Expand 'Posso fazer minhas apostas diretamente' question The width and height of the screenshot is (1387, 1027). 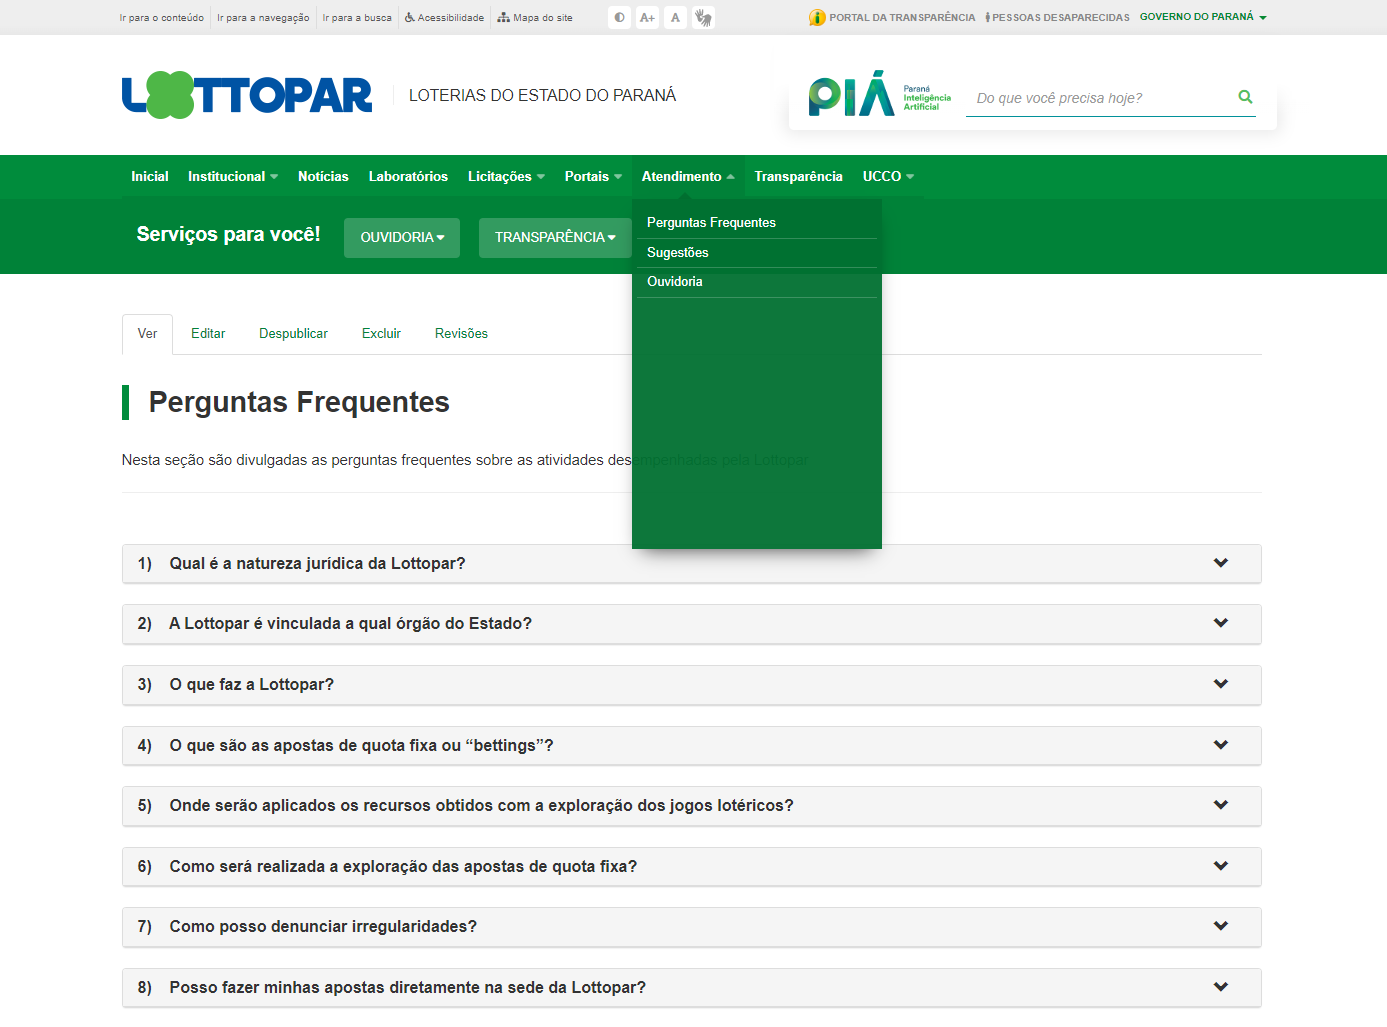691,988
